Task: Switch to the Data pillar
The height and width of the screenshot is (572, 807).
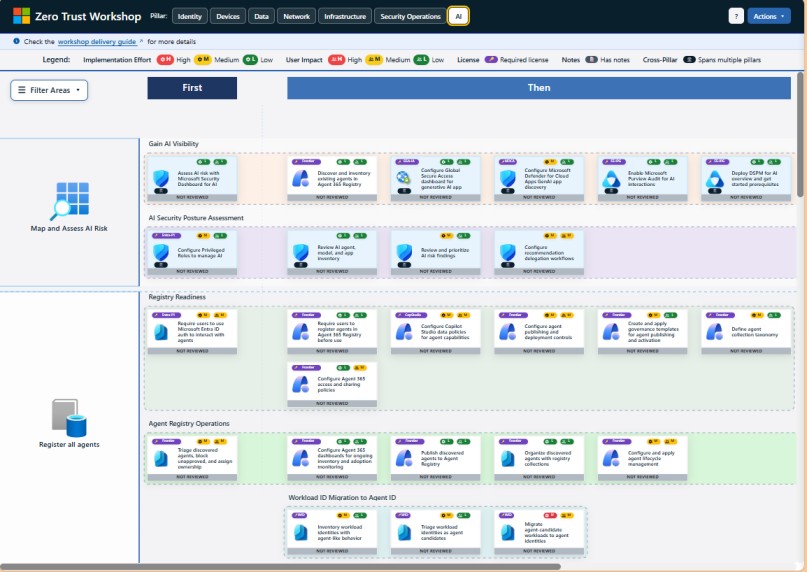Action: coord(261,16)
